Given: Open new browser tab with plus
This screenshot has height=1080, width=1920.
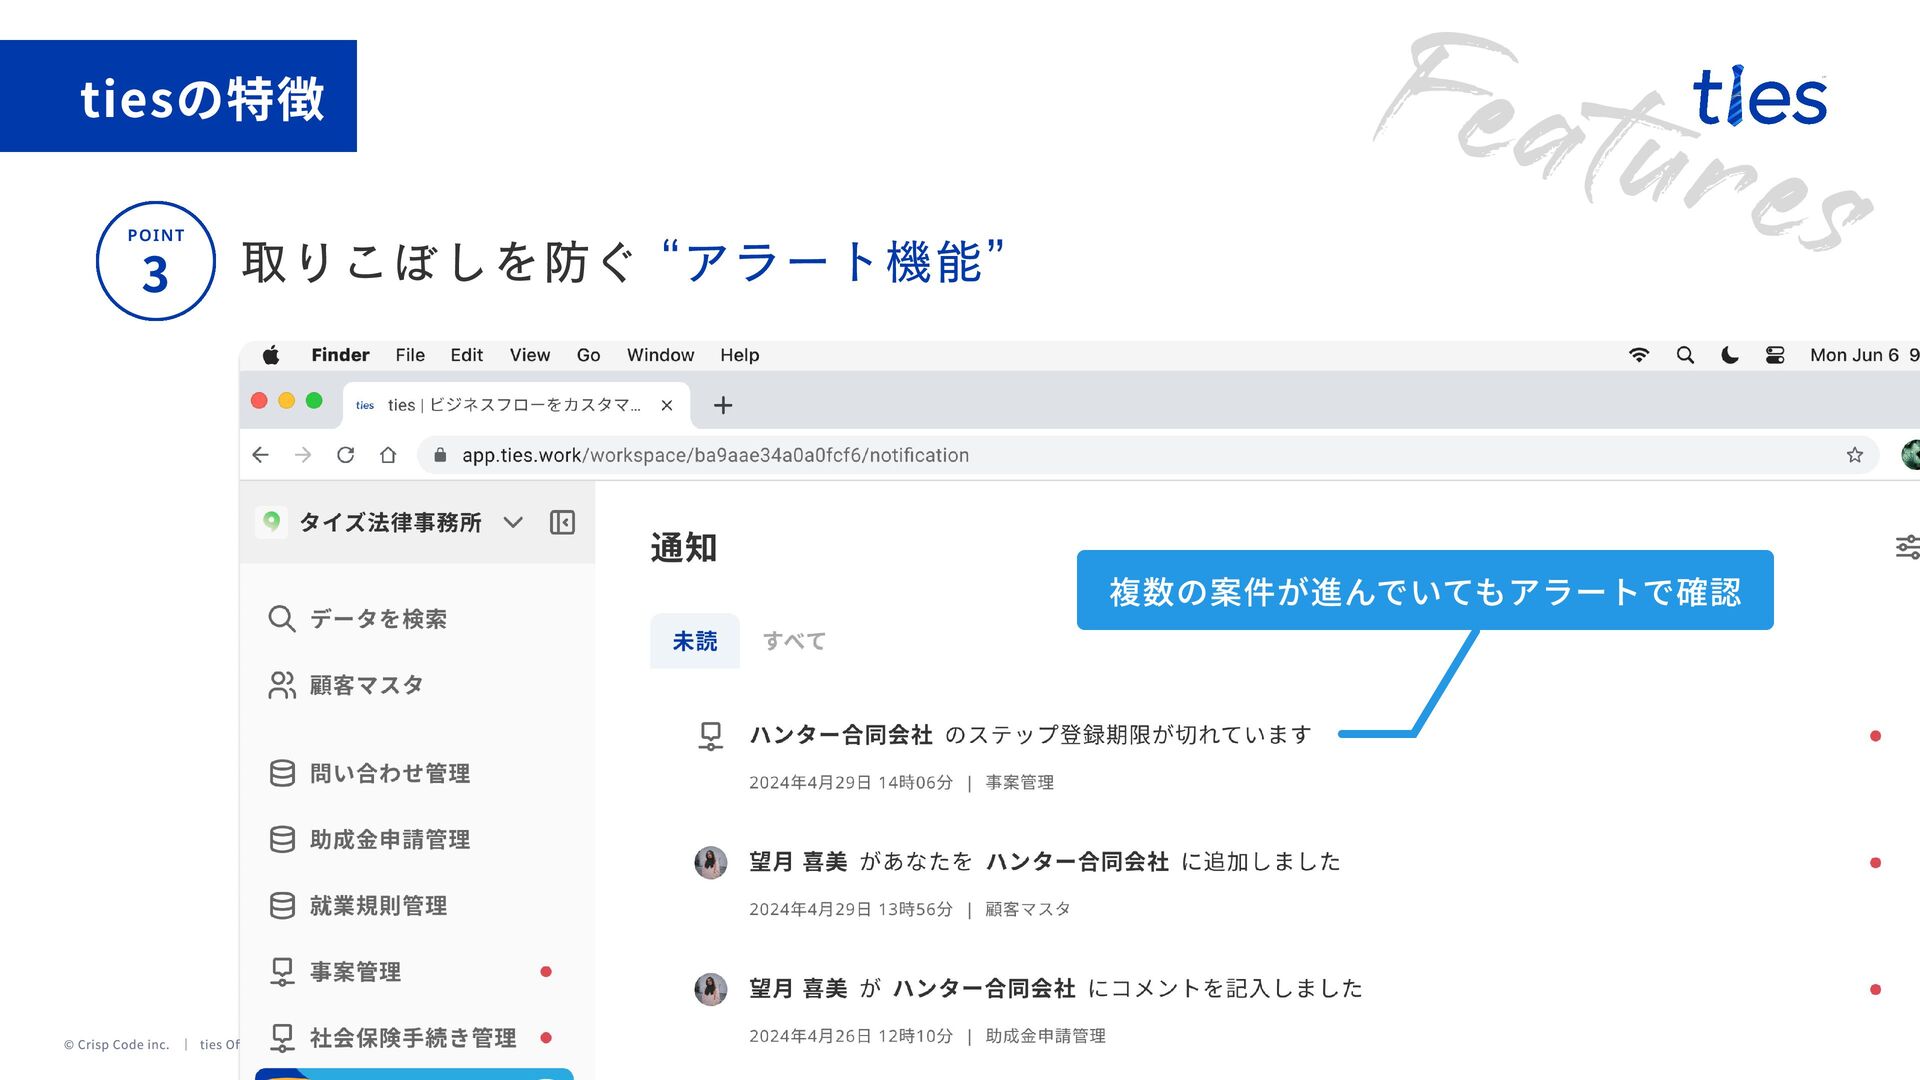Looking at the screenshot, I should click(x=723, y=405).
